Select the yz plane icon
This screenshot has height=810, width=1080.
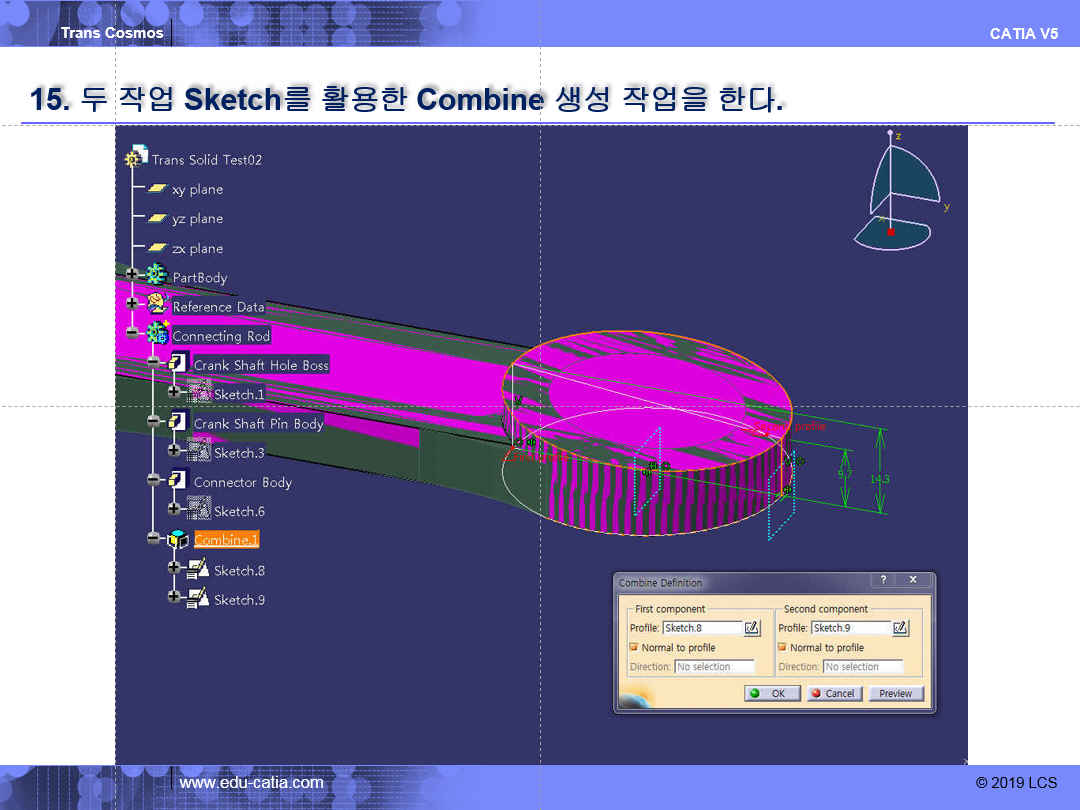(157, 218)
